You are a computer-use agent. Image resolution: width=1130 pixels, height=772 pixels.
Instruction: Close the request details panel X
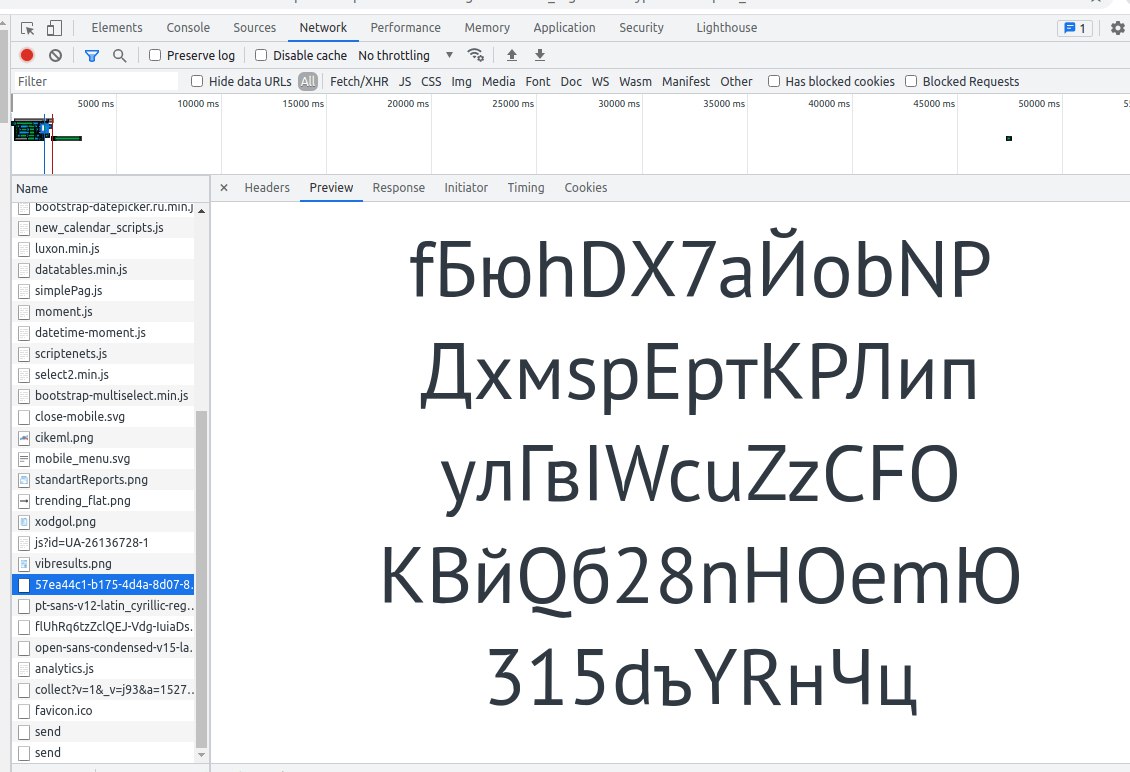[224, 187]
